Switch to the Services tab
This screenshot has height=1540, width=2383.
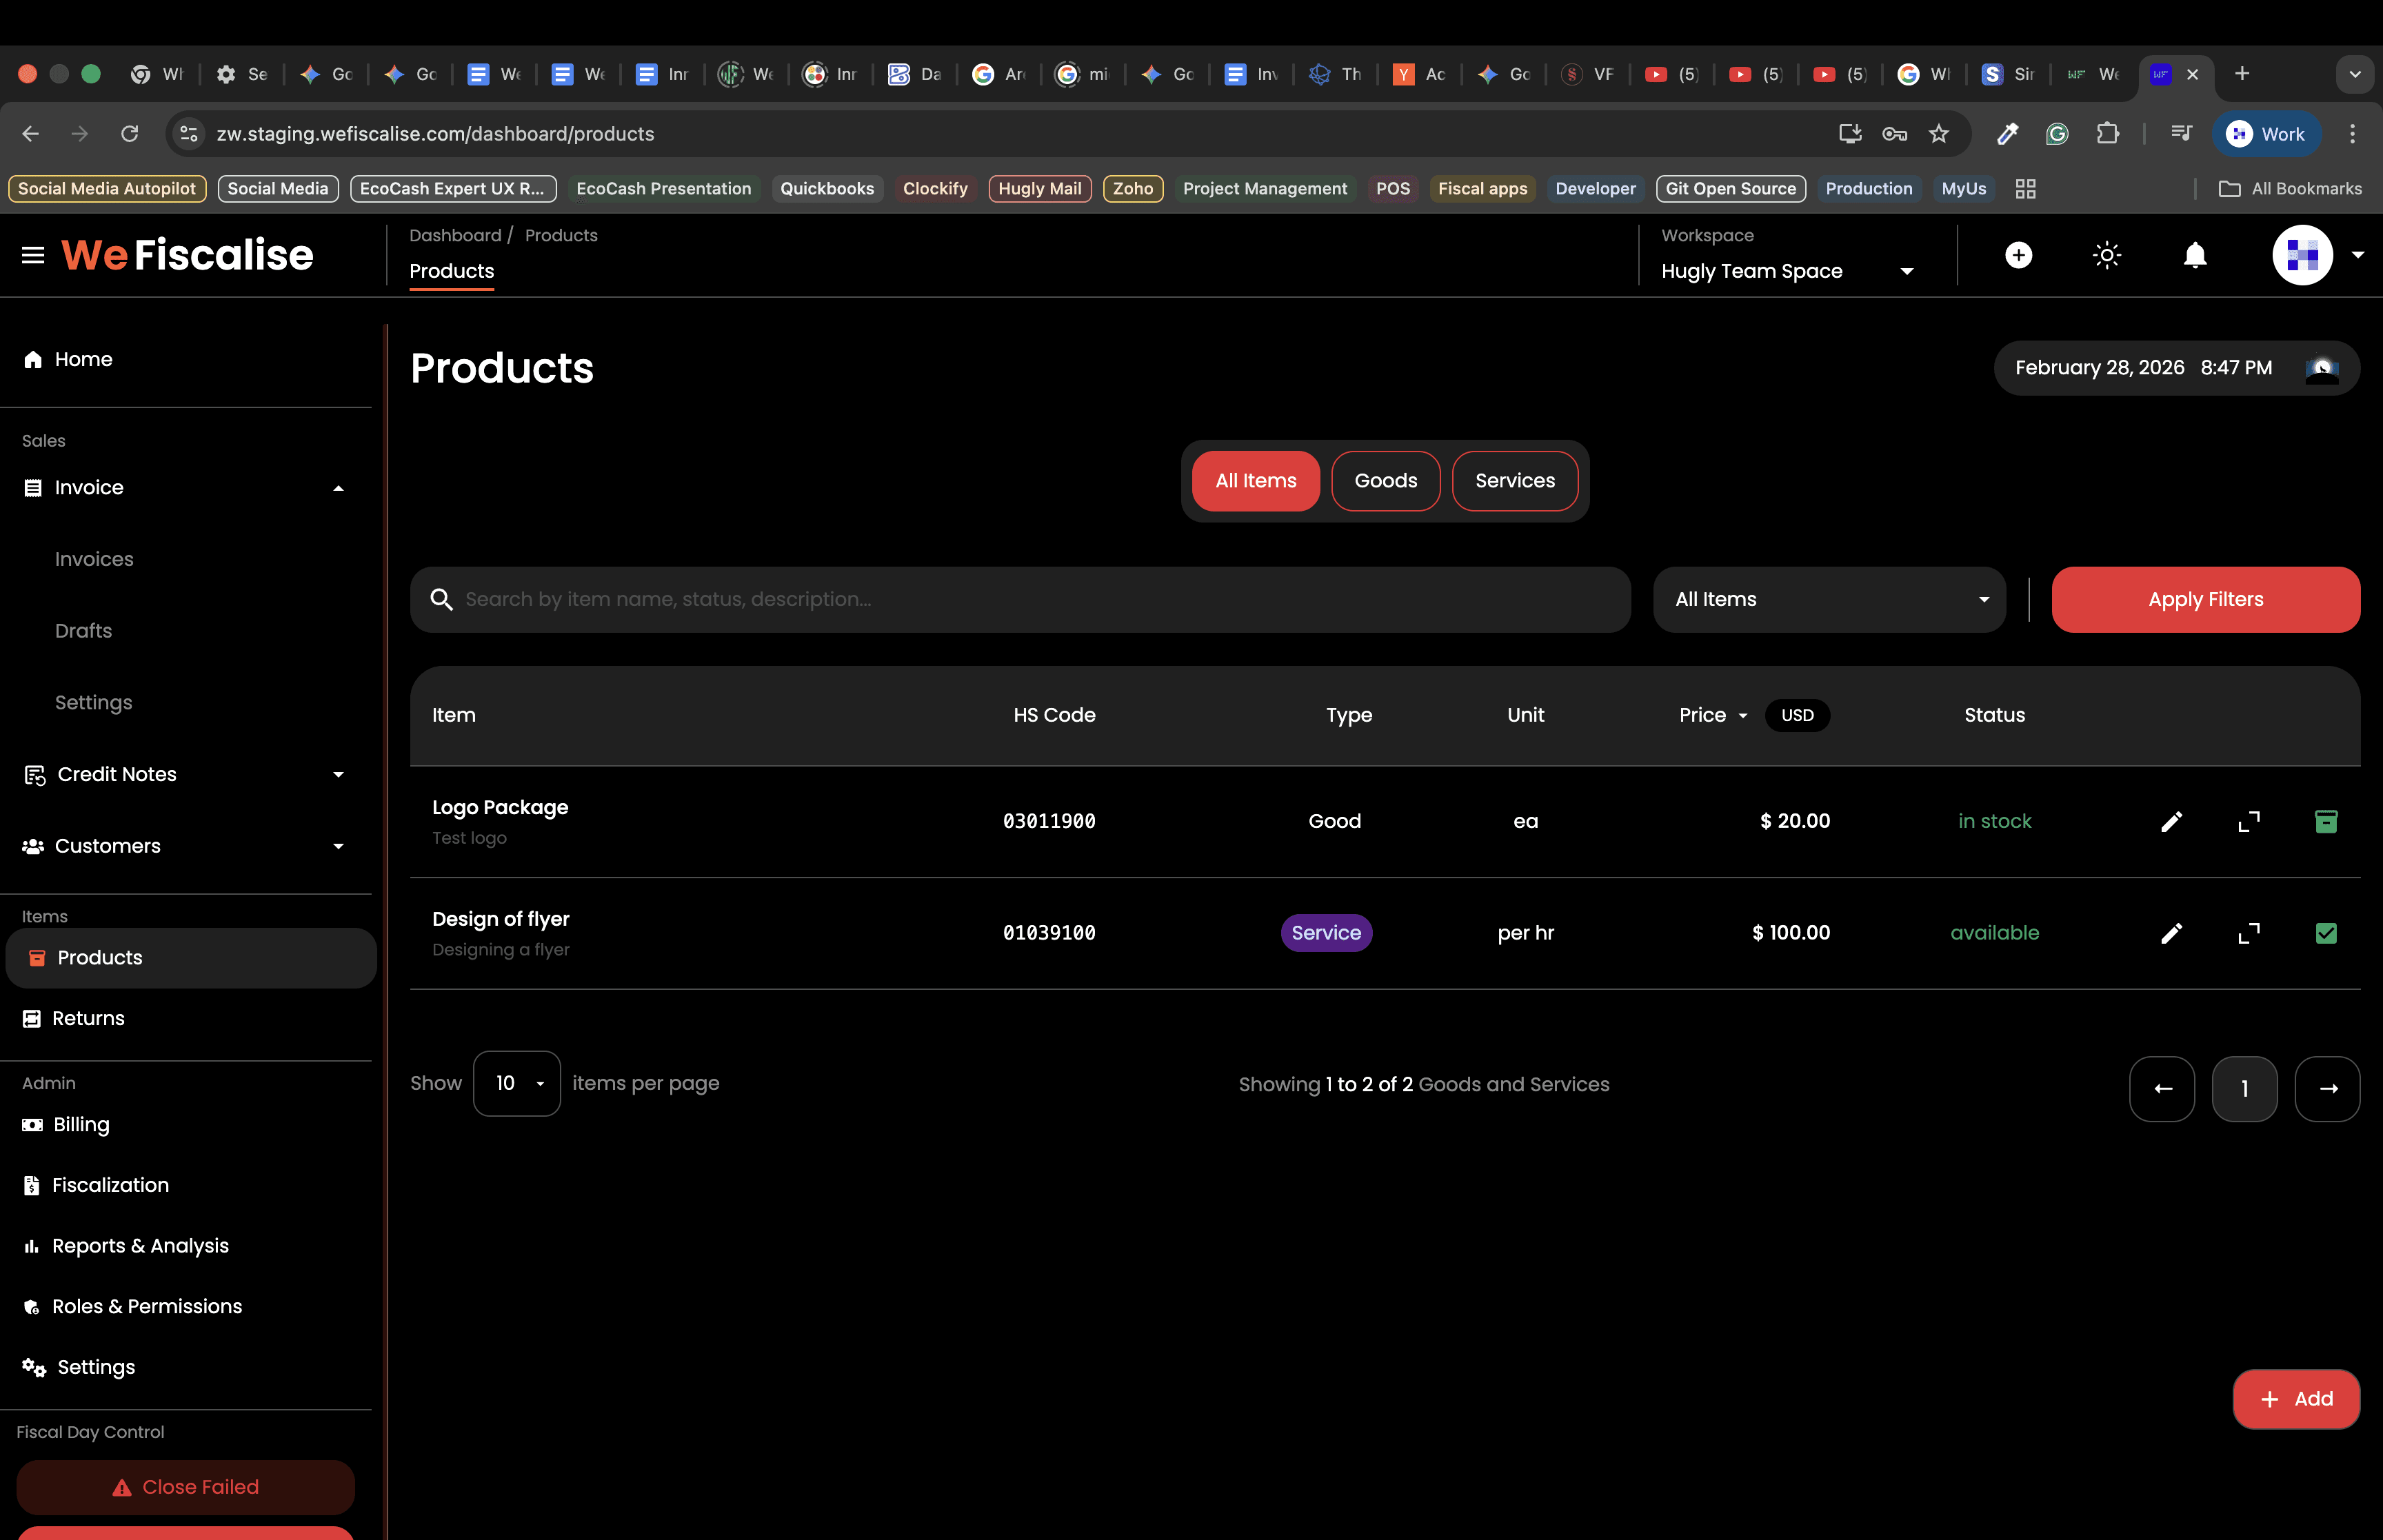pos(1514,481)
